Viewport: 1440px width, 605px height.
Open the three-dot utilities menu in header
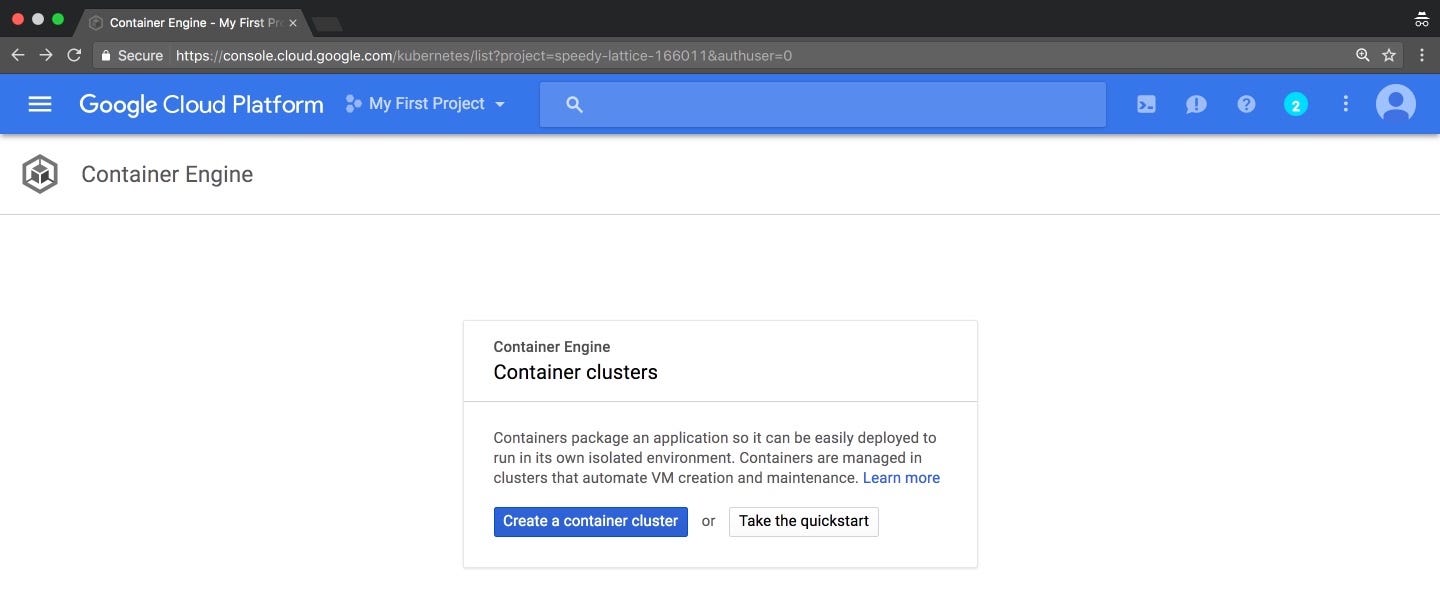click(x=1346, y=104)
